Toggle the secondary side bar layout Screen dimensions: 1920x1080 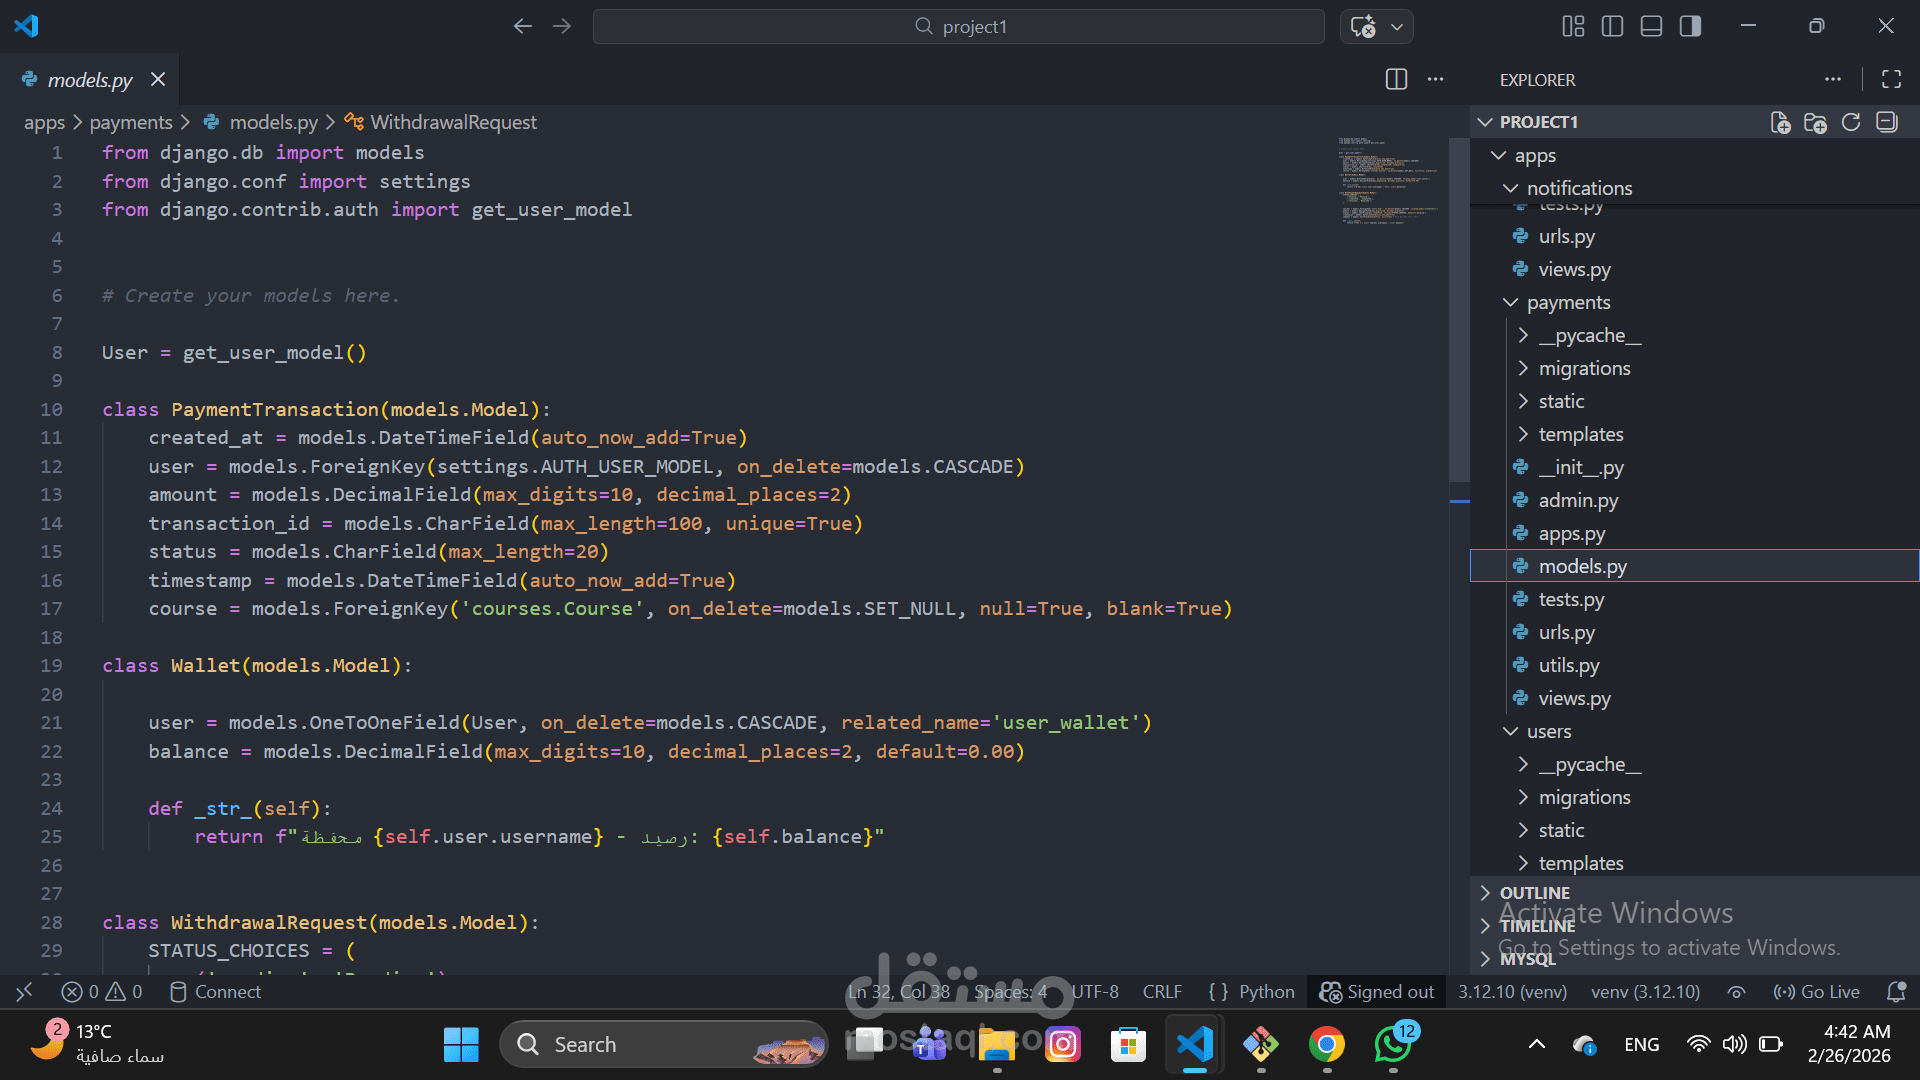click(x=1690, y=26)
